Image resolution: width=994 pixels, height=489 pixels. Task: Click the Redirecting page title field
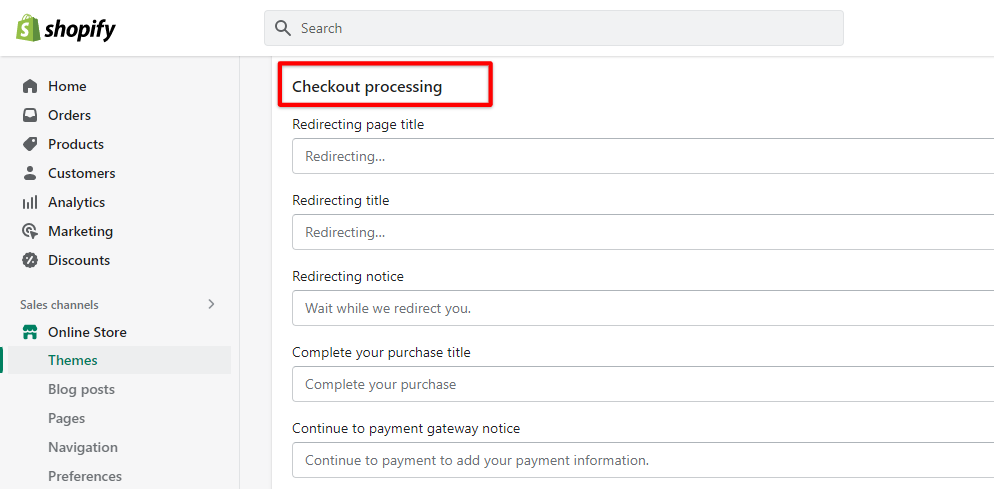(x=642, y=156)
